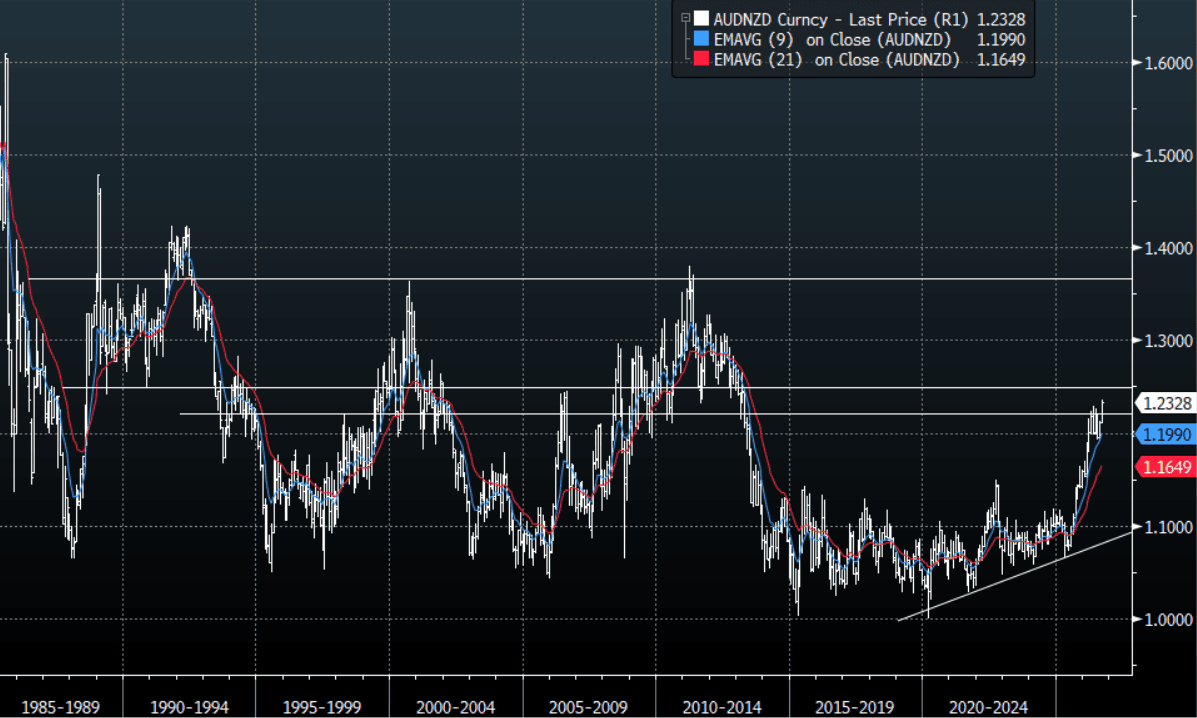Click the 2020-2024 time axis label

click(x=989, y=707)
